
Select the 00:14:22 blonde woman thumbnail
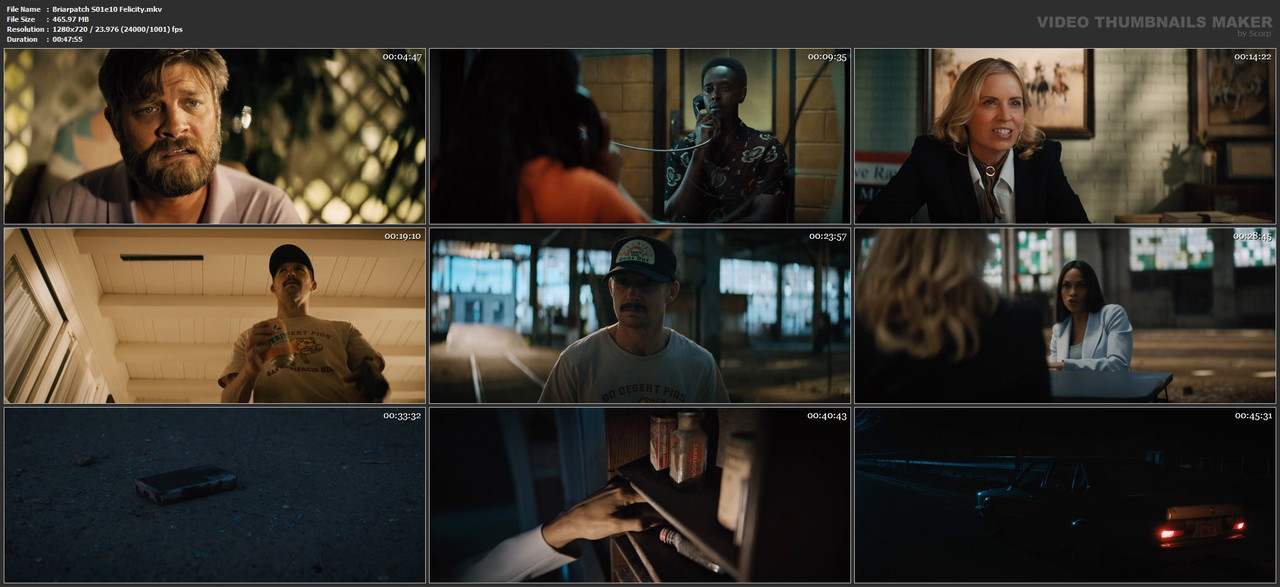(x=1065, y=136)
